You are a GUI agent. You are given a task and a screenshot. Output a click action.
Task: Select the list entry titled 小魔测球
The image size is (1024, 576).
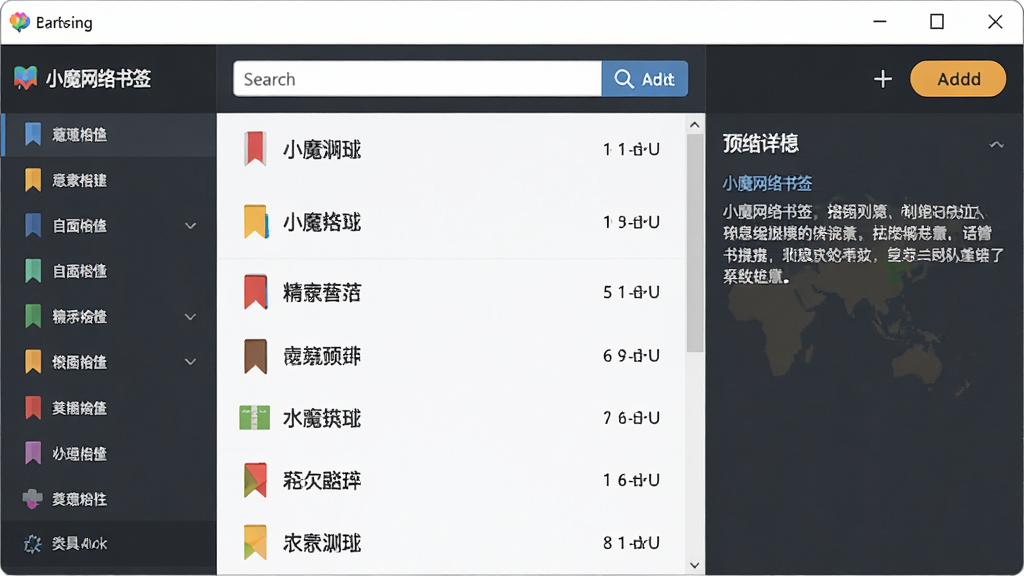(322, 150)
